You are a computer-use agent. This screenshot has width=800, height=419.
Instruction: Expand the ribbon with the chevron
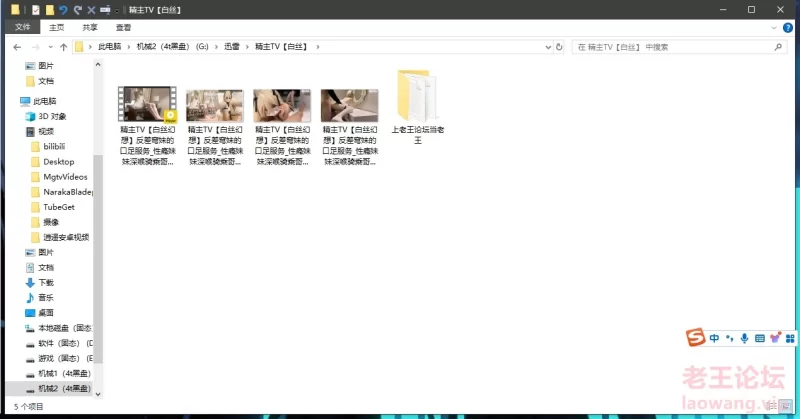(x=773, y=28)
